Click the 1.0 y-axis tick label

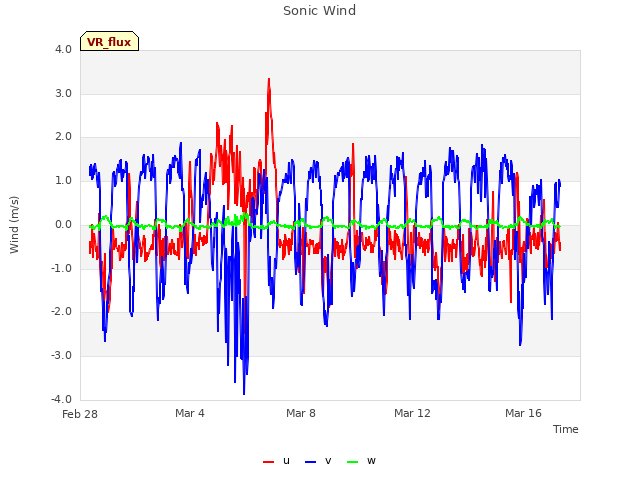click(x=63, y=180)
